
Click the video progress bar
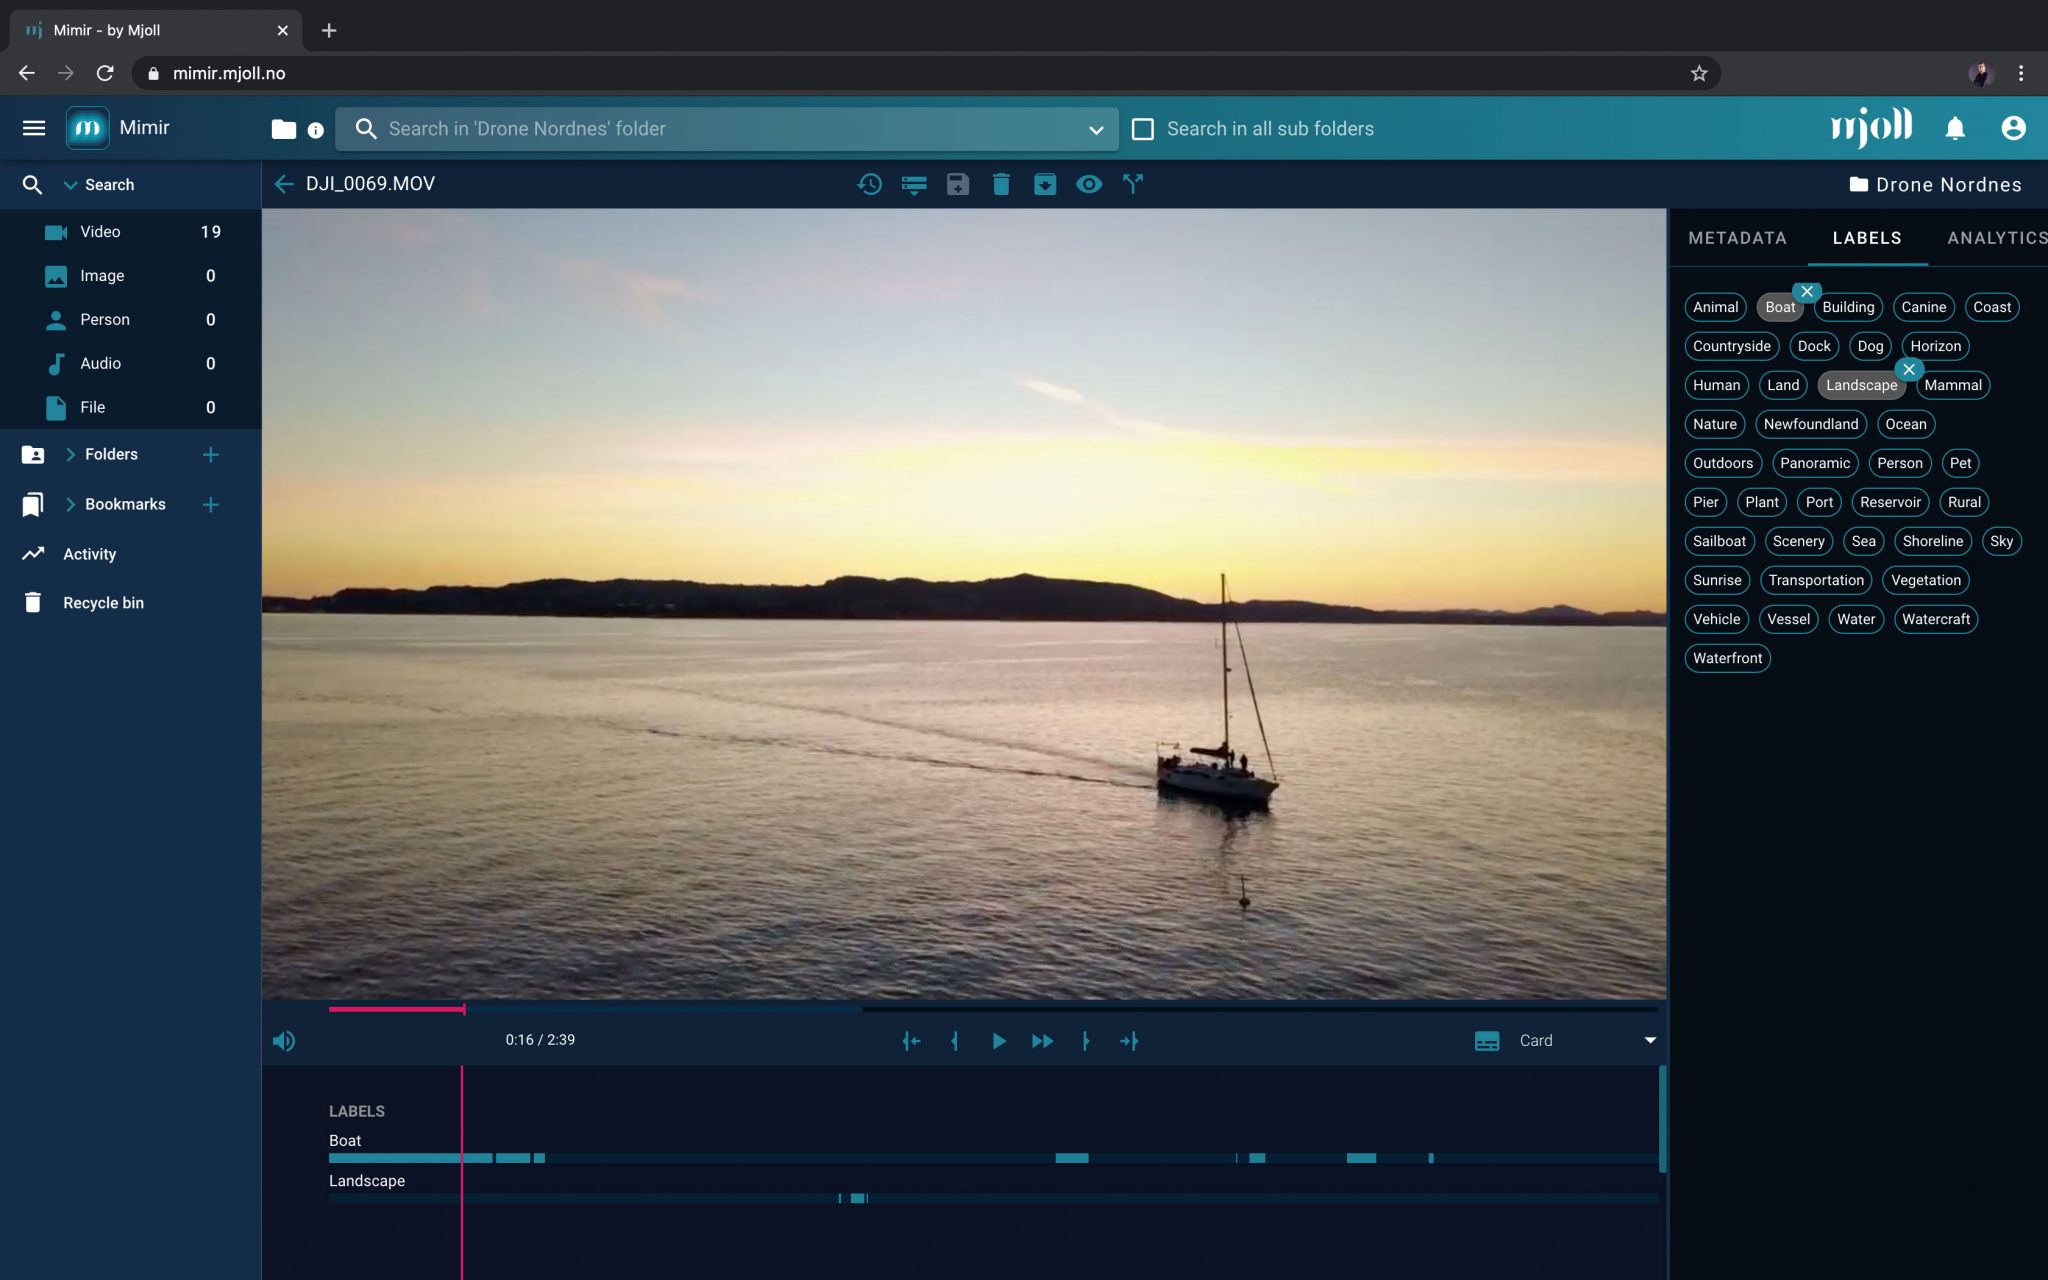[x=900, y=1009]
